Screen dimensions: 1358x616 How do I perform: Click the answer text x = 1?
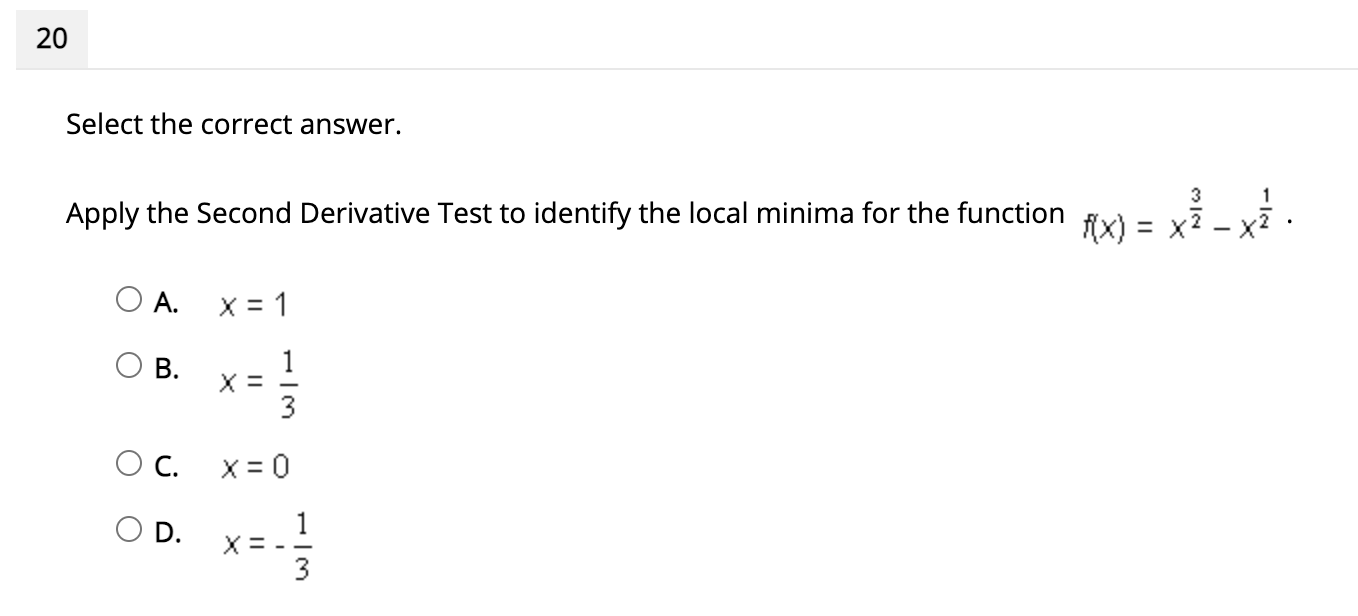[x=252, y=305]
